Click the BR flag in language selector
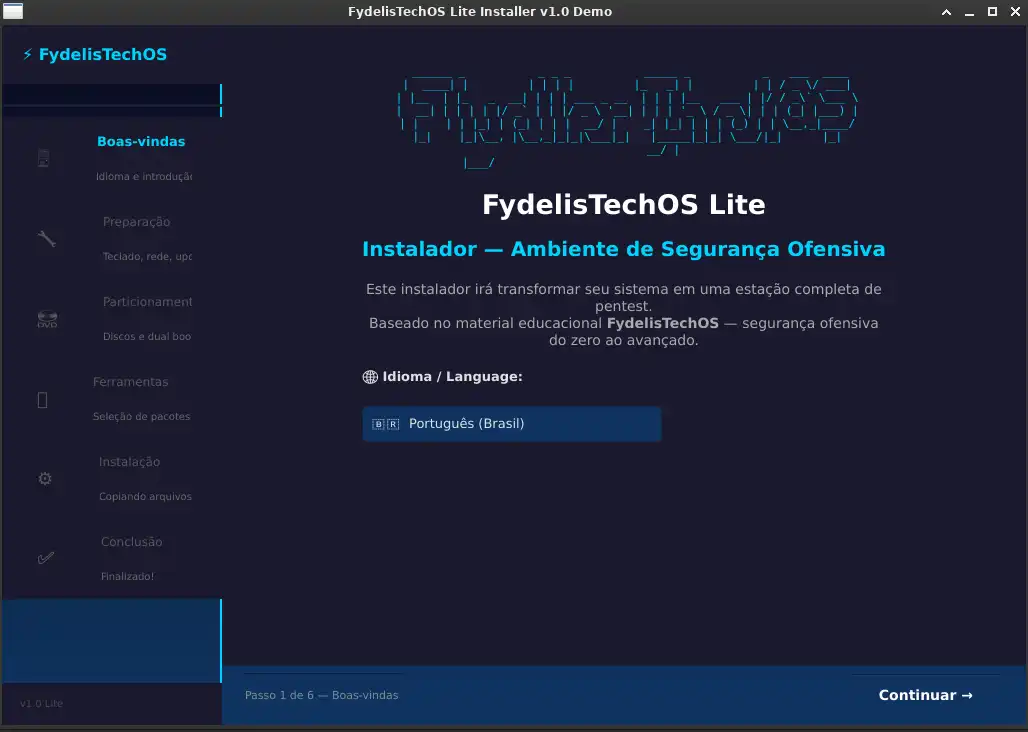The image size is (1028, 732). 386,424
